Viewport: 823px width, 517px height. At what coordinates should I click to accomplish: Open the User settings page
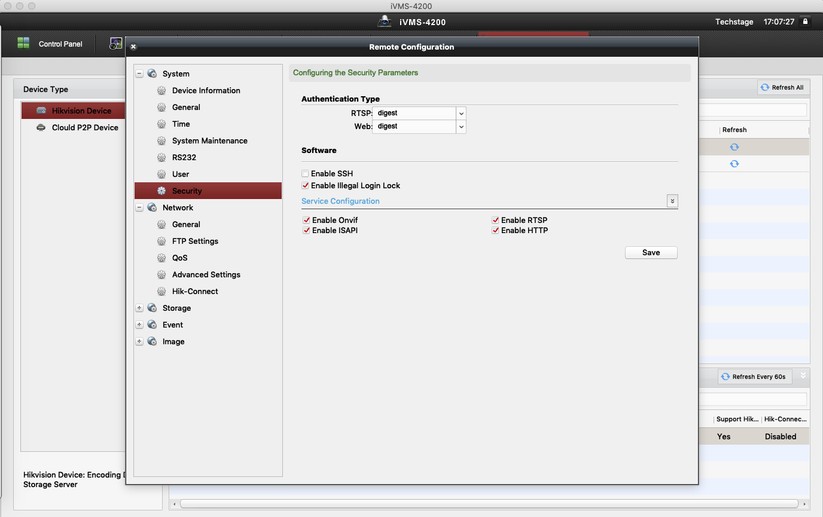coord(180,174)
